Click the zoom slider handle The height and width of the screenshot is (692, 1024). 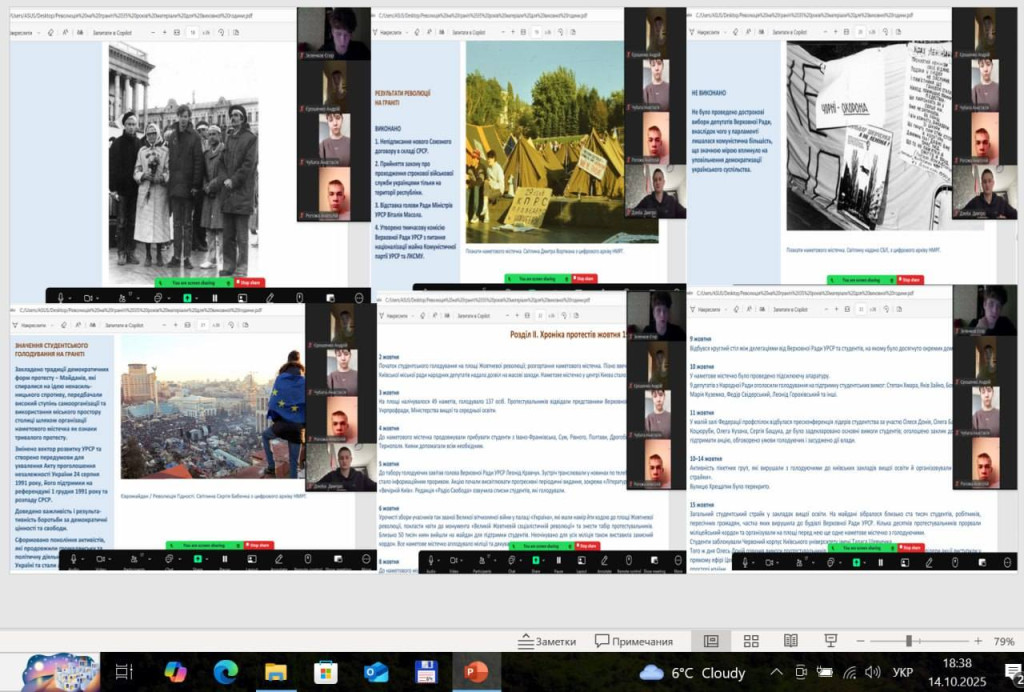(909, 641)
